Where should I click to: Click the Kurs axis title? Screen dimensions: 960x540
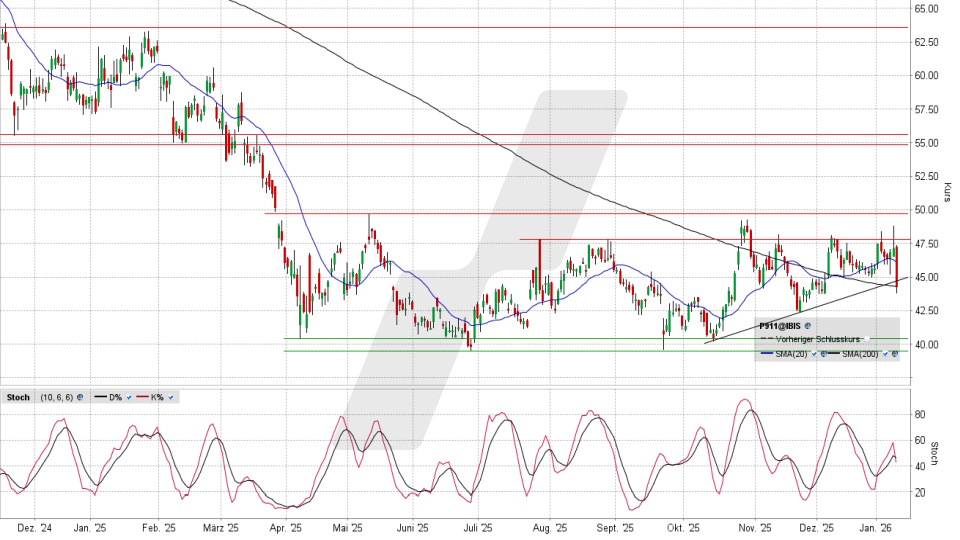(947, 190)
